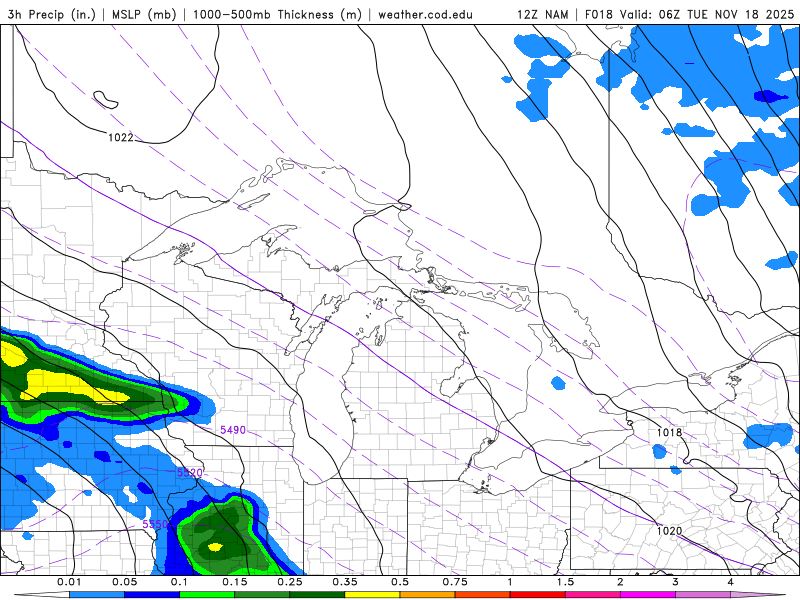Click the 'weather.cod.edu' source text

pyautogui.click(x=425, y=14)
